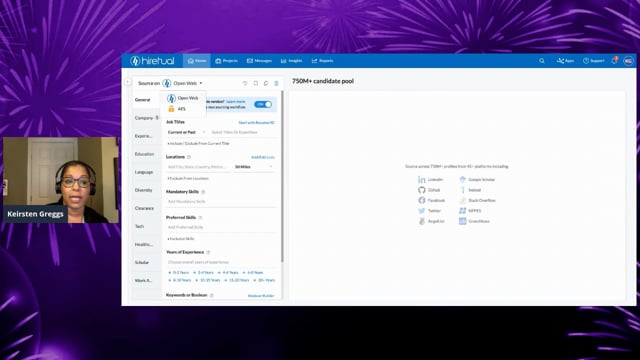
Task: Click the Boolean Builder link
Action: pos(261,296)
